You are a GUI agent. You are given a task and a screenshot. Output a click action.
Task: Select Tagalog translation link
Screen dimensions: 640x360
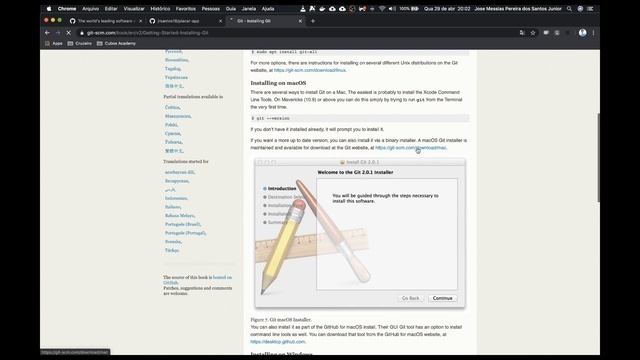173,69
